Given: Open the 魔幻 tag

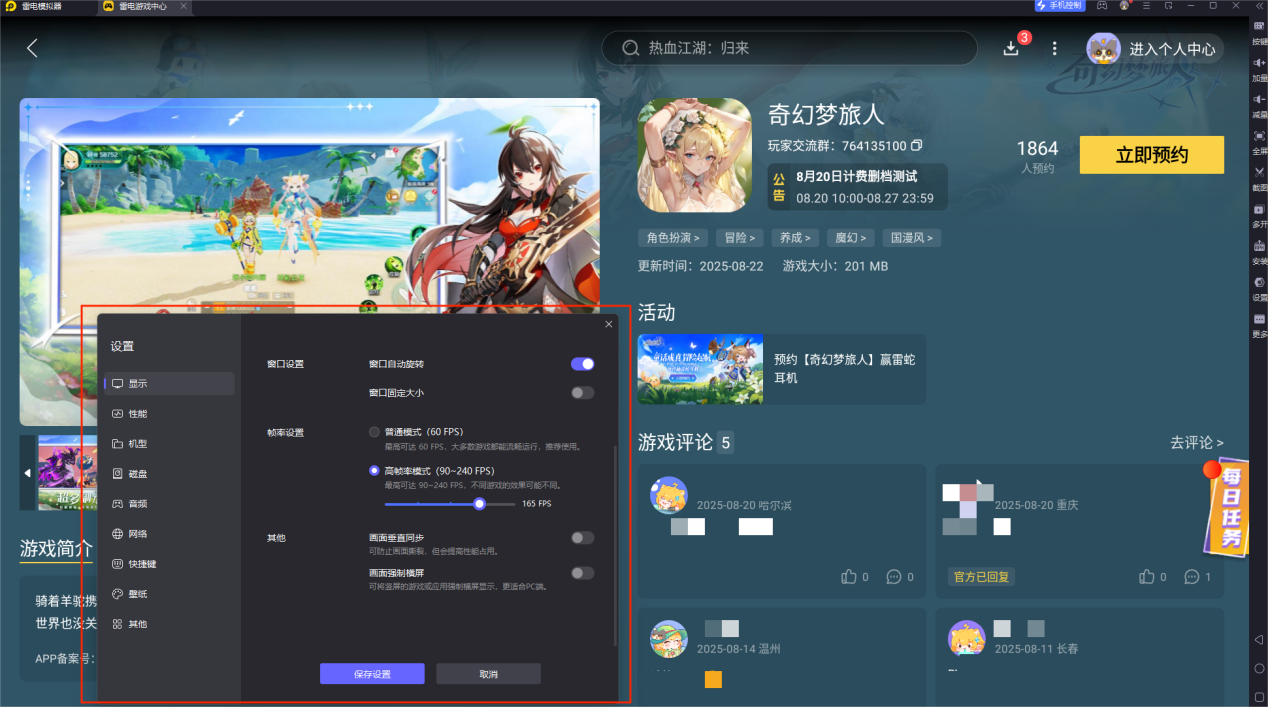Looking at the screenshot, I should [x=852, y=238].
